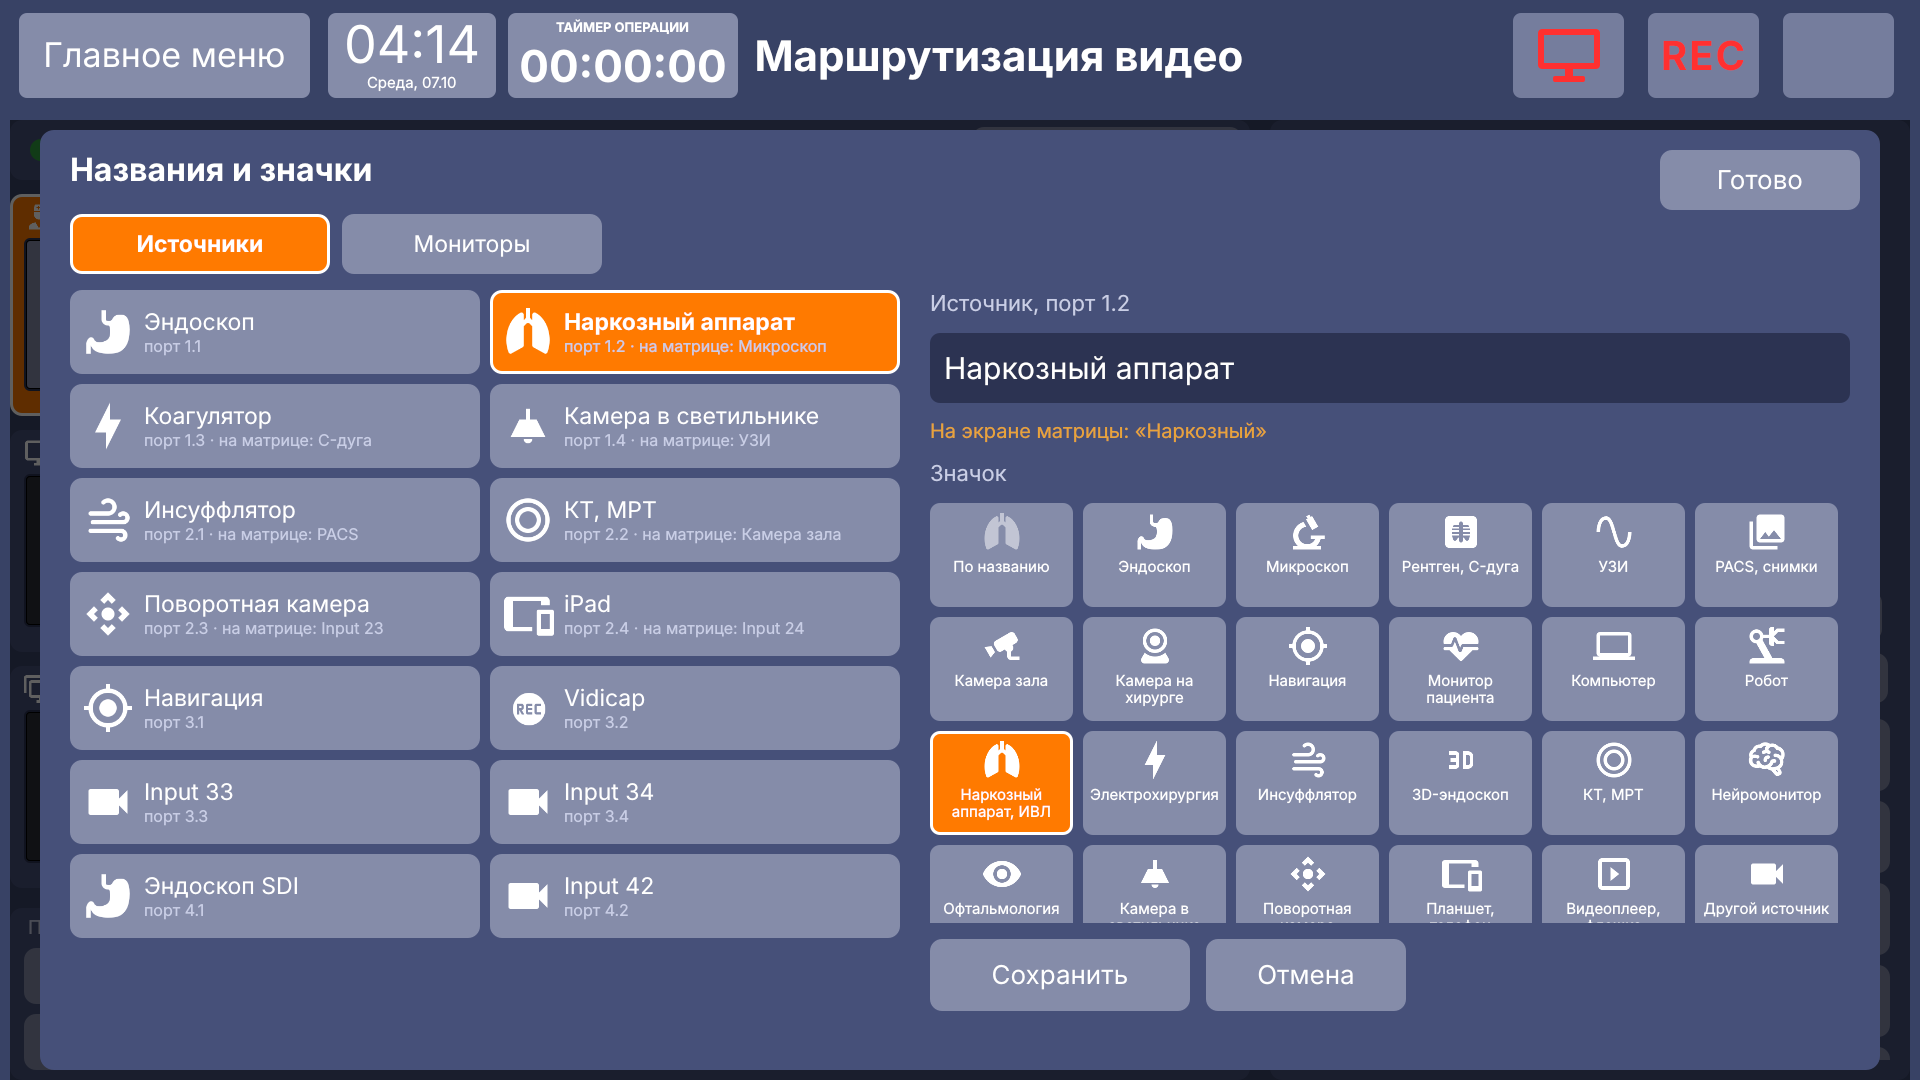The height and width of the screenshot is (1080, 1920).
Task: Choose the Робот icon tile
Action: pos(1766,668)
